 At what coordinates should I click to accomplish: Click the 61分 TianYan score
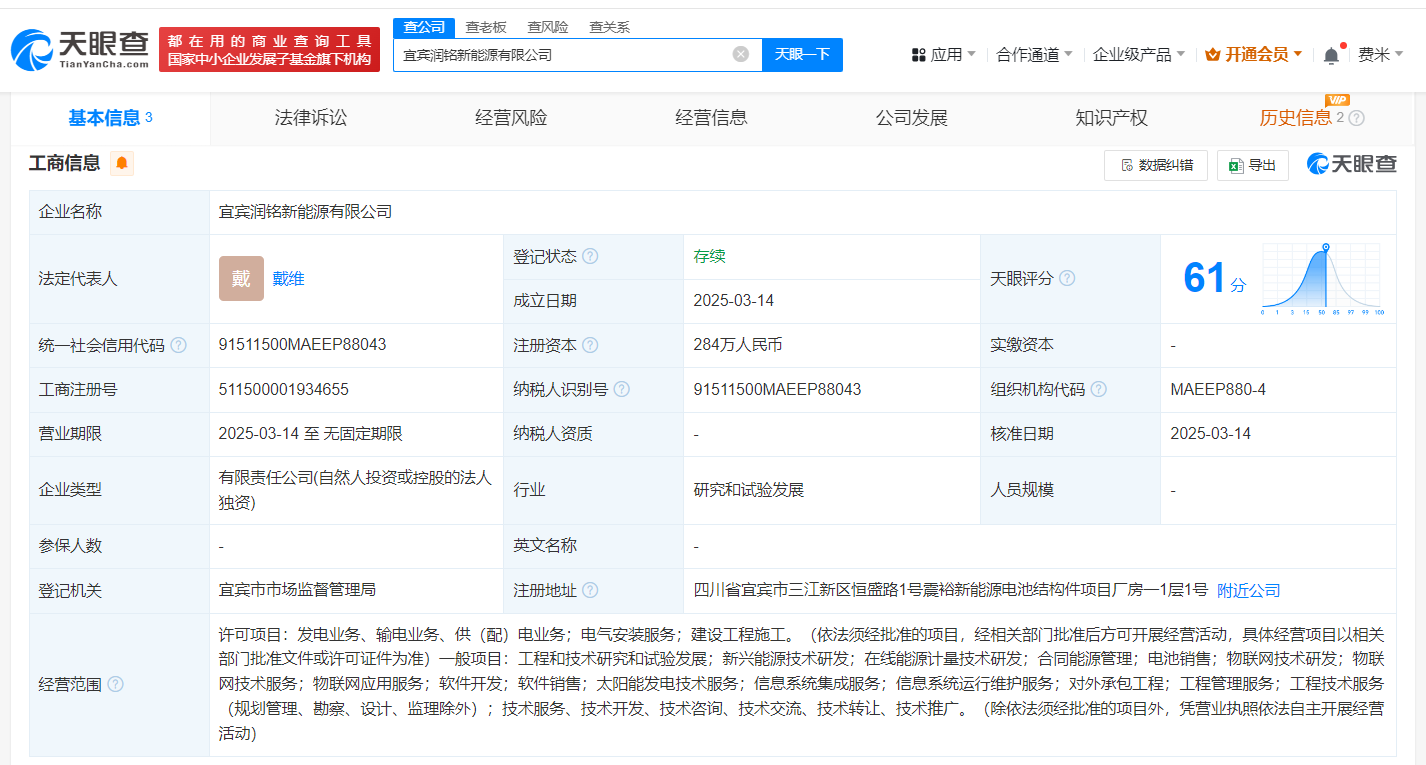[x=1214, y=278]
